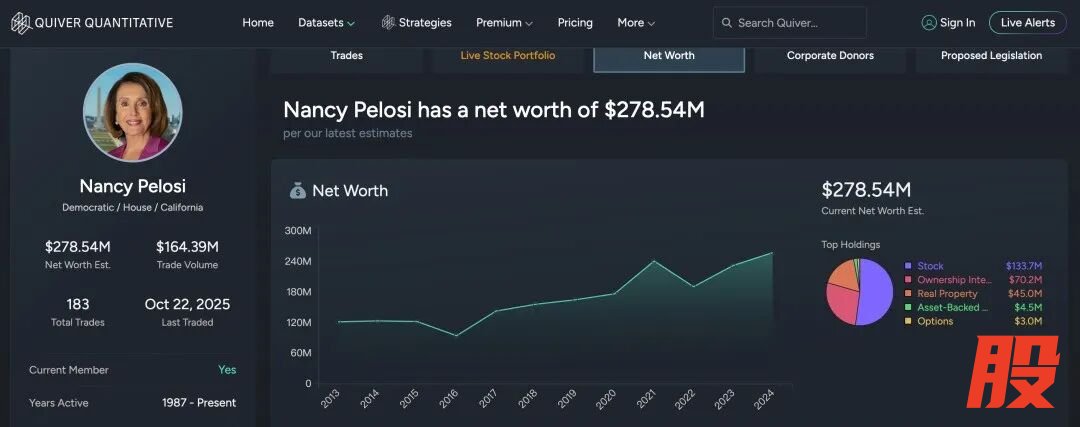Click the Strategies icon in navbar
This screenshot has width=1080, height=427.
pos(388,23)
